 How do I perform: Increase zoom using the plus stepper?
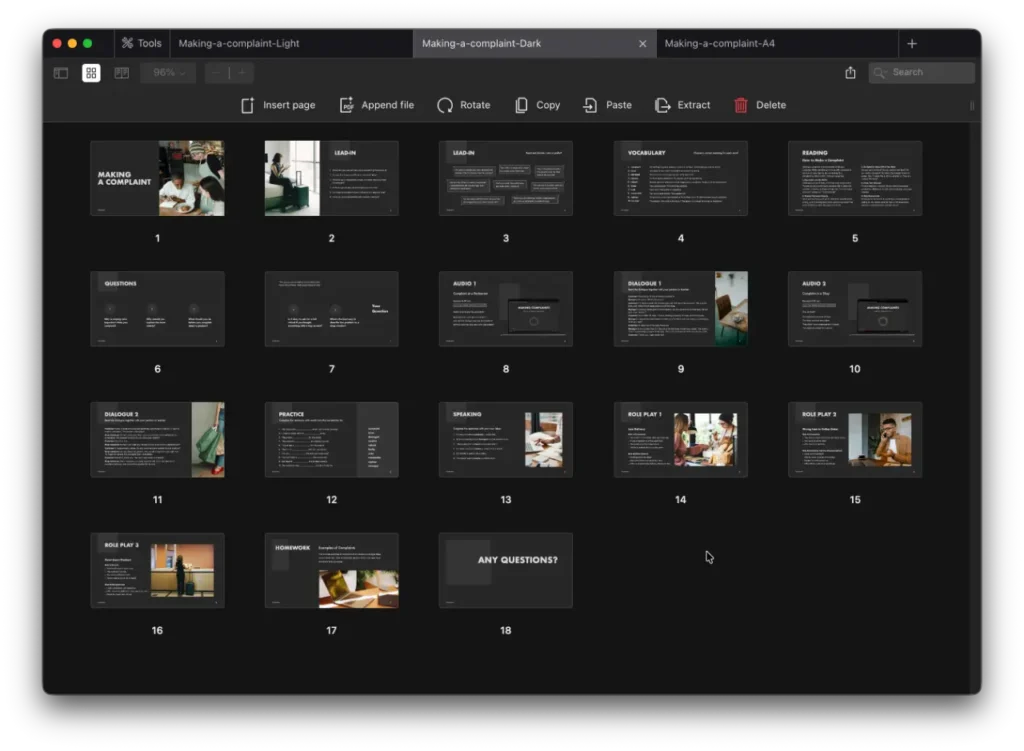click(x=242, y=72)
